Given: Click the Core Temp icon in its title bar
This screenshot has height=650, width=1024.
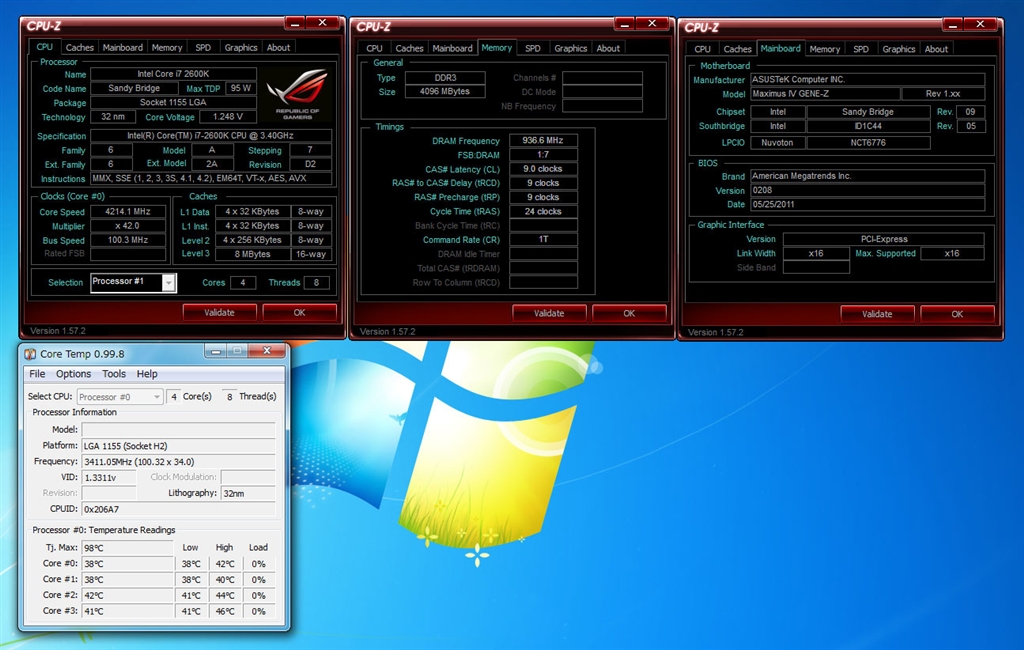Looking at the screenshot, I should coord(30,354).
